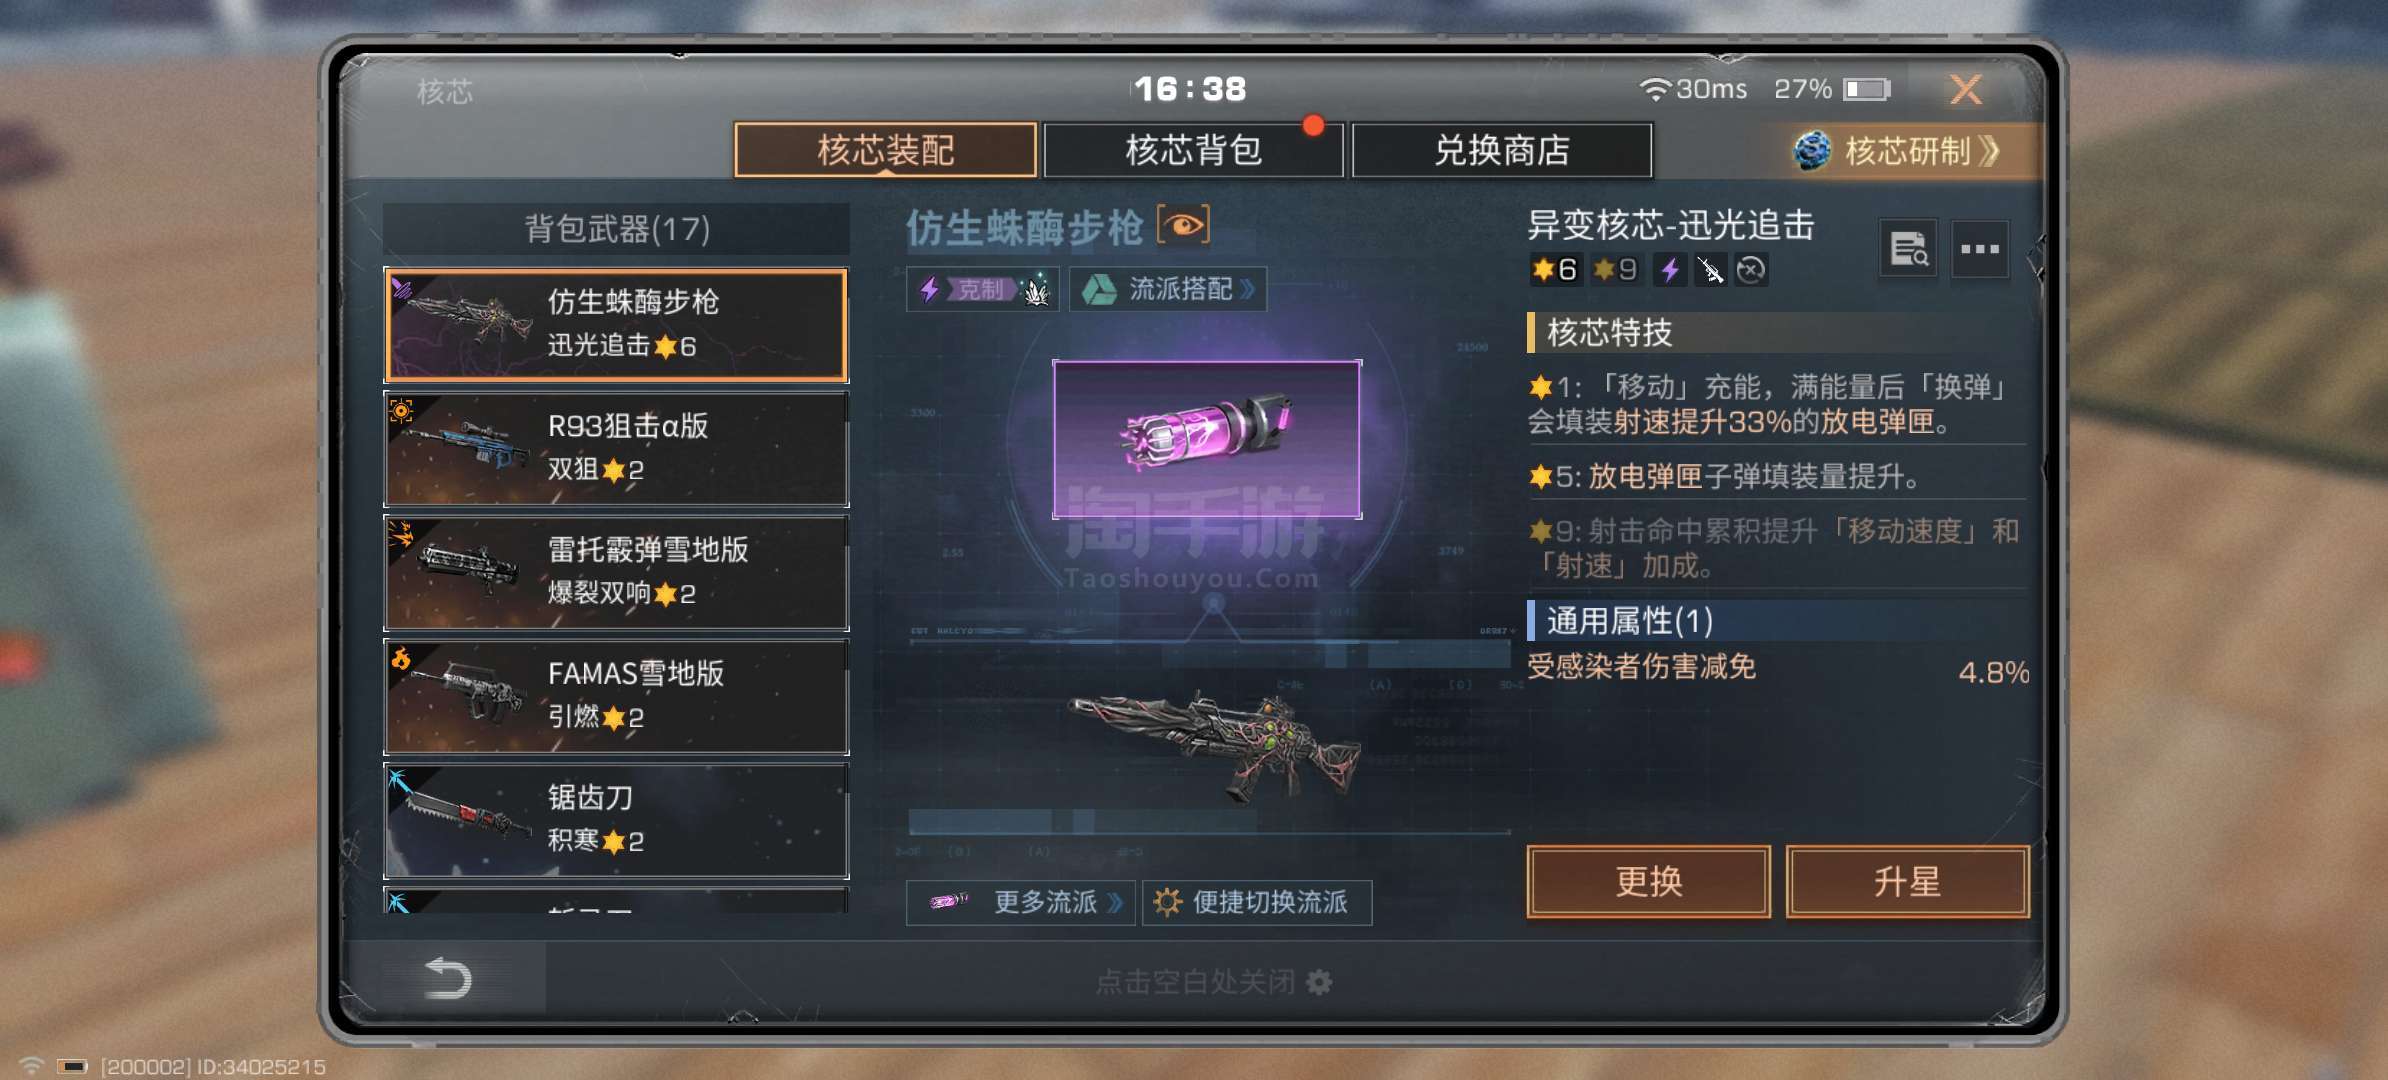Click the gear icon beside 点击空白处关闭

pyautogui.click(x=1319, y=982)
